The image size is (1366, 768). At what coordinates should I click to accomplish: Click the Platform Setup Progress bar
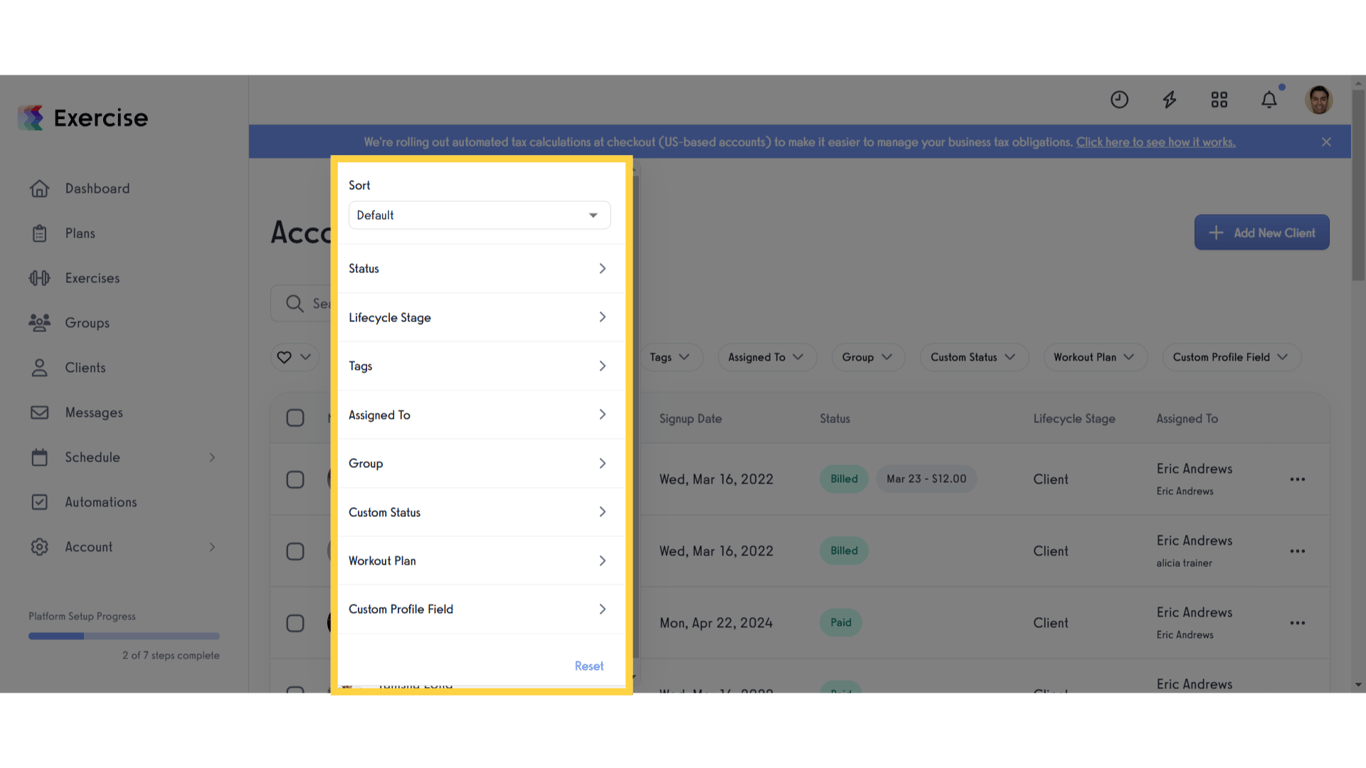point(122,635)
